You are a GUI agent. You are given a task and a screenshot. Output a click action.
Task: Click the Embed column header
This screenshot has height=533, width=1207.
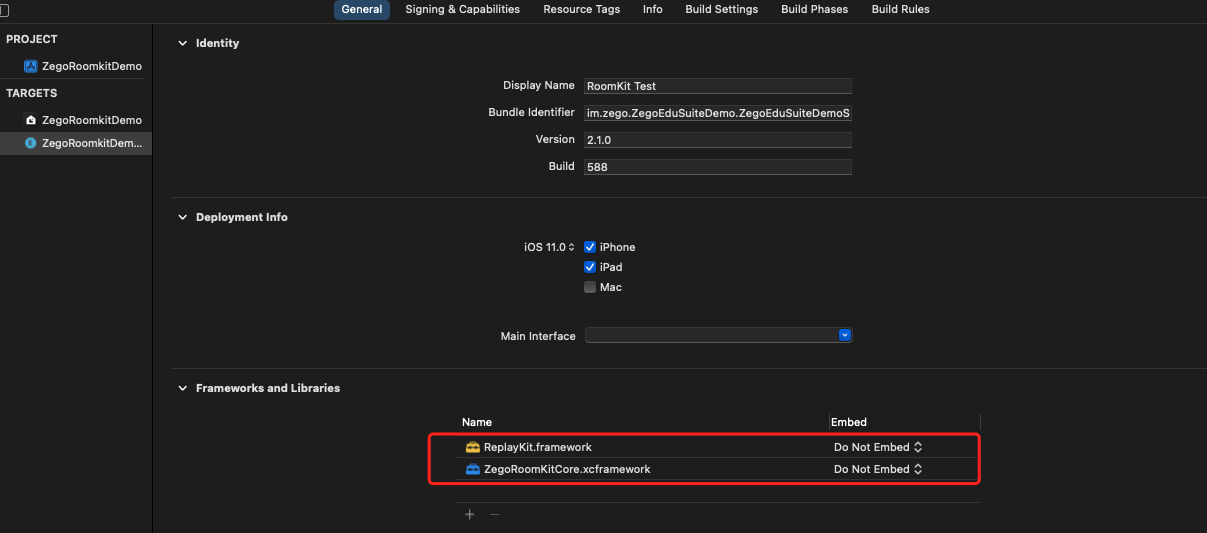pyautogui.click(x=849, y=422)
